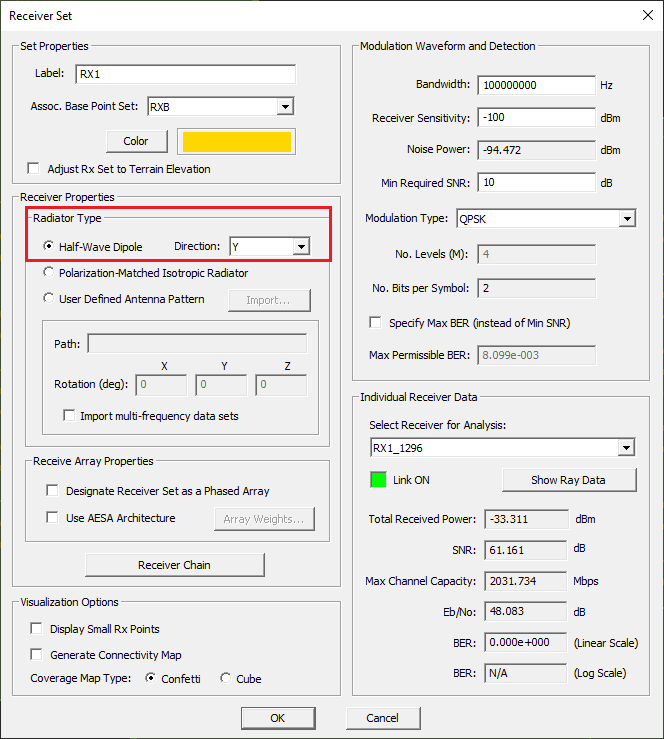
Task: Select Polarization-Matched Isotropic Radiator option
Action: (48, 272)
